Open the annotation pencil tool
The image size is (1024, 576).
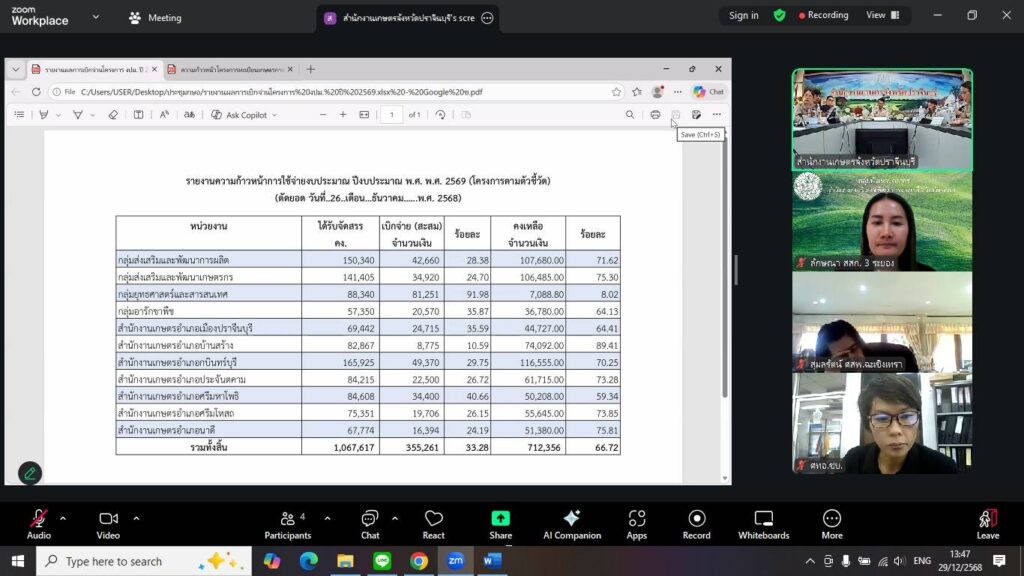pyautogui.click(x=30, y=473)
